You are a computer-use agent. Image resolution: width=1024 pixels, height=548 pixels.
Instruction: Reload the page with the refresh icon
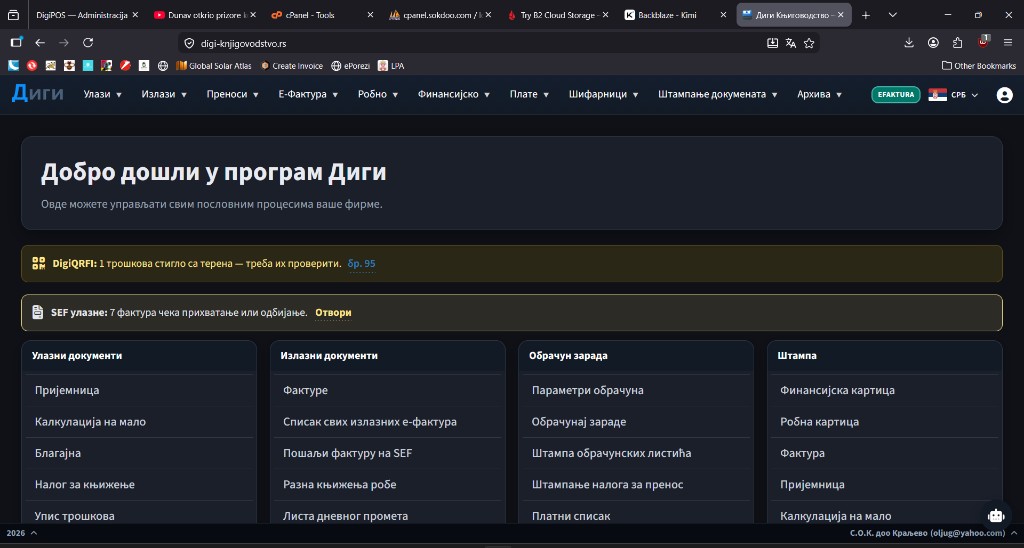(88, 42)
